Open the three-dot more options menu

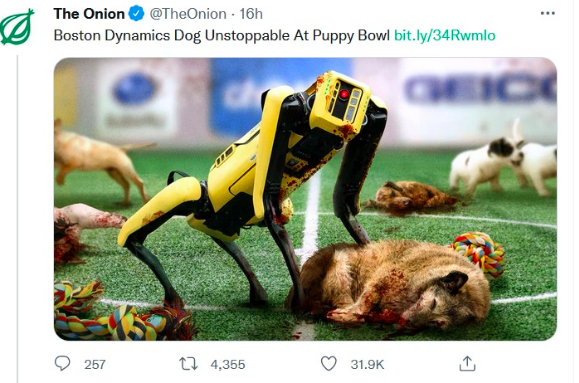coord(548,13)
